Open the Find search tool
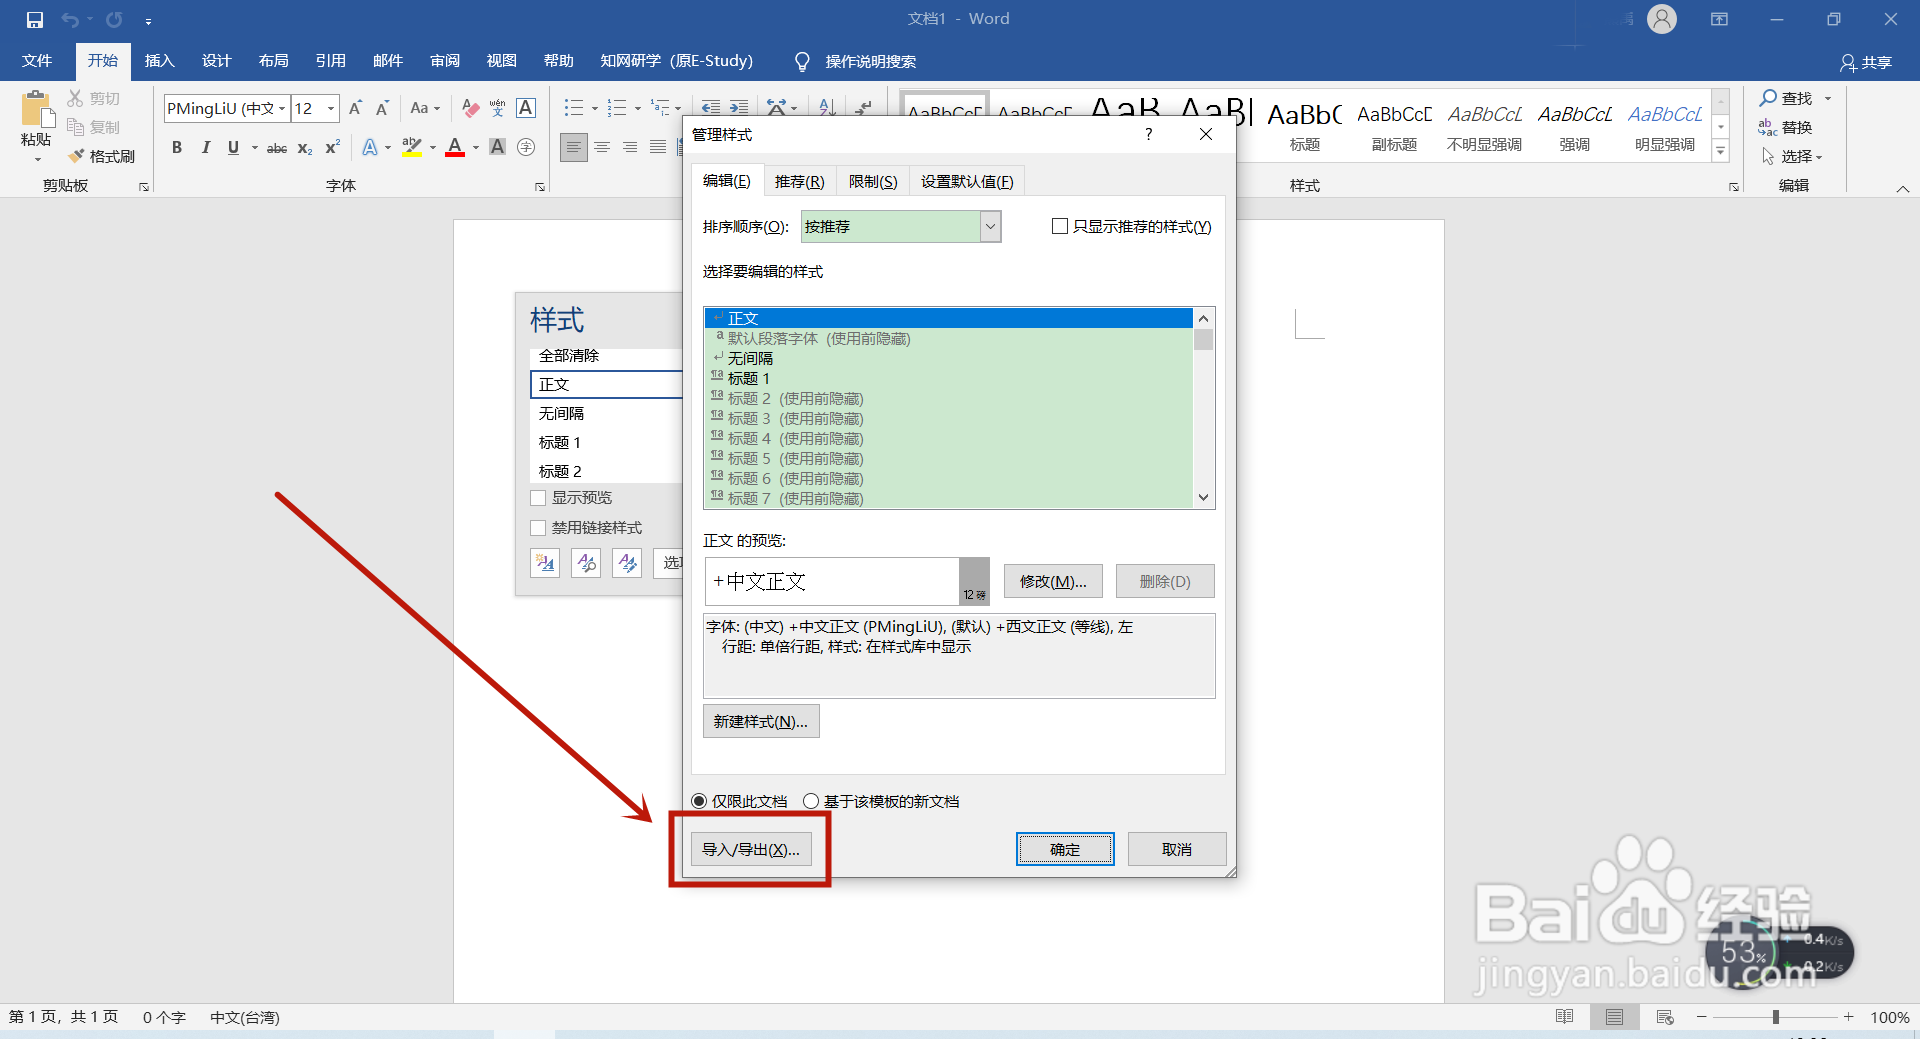 pos(1786,98)
